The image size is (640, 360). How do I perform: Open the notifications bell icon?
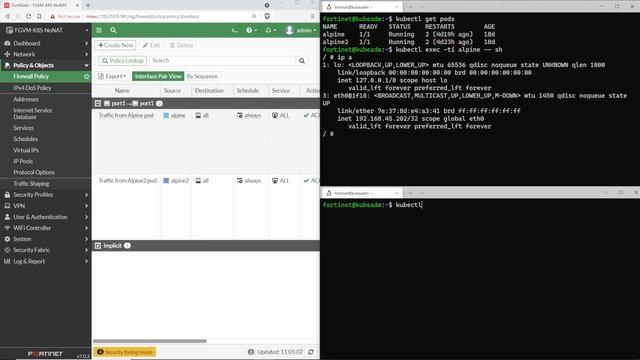click(x=271, y=30)
